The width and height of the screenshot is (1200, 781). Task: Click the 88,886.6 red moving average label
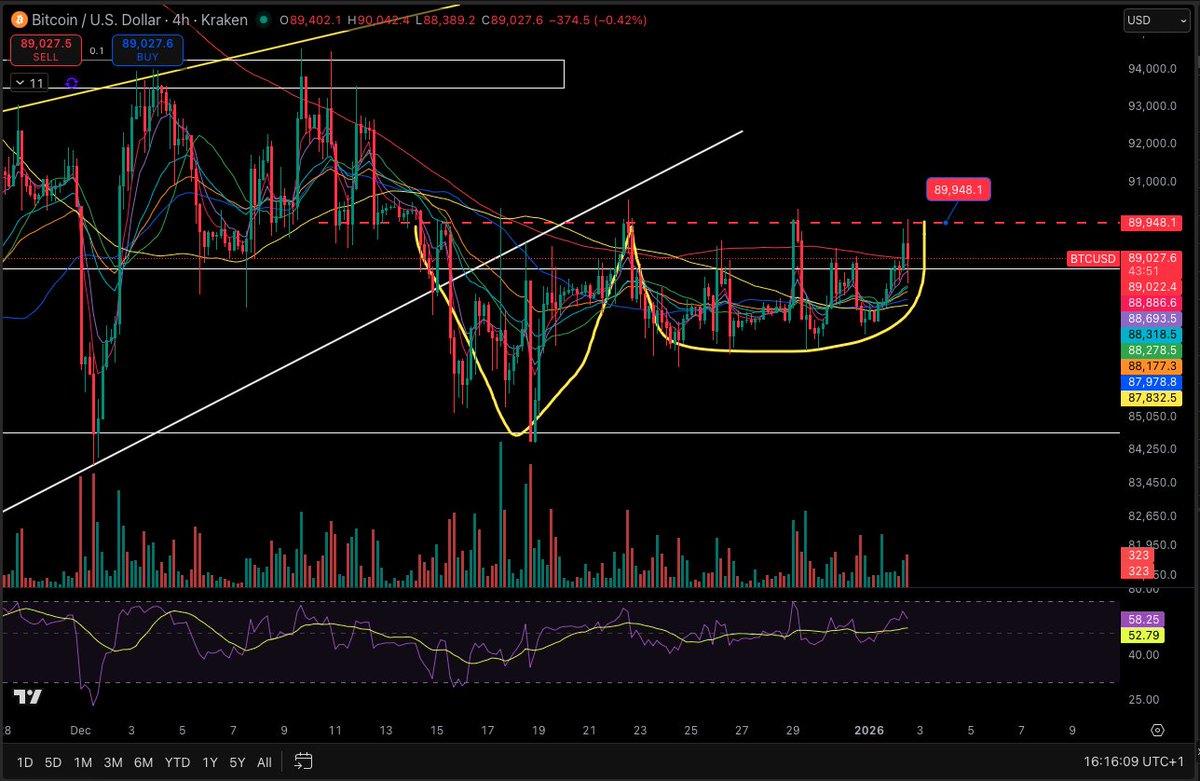point(1150,302)
